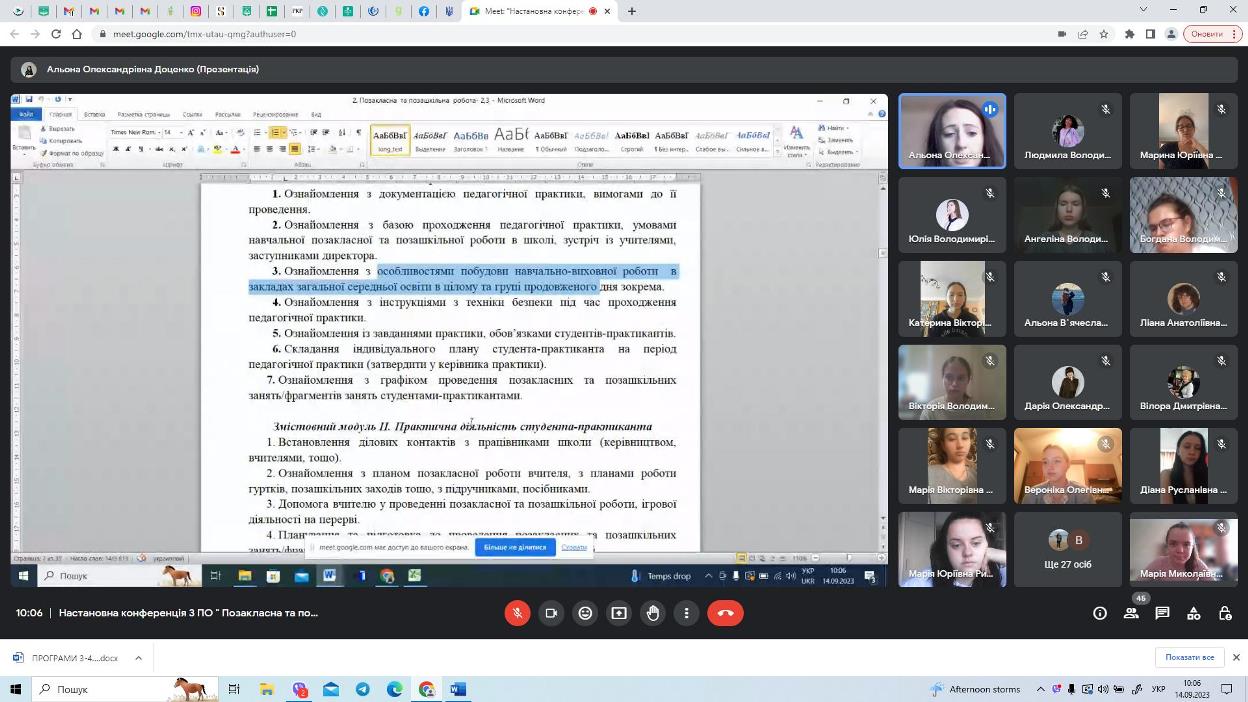
Task: Open more options three-dot menu in Meet
Action: coord(687,613)
